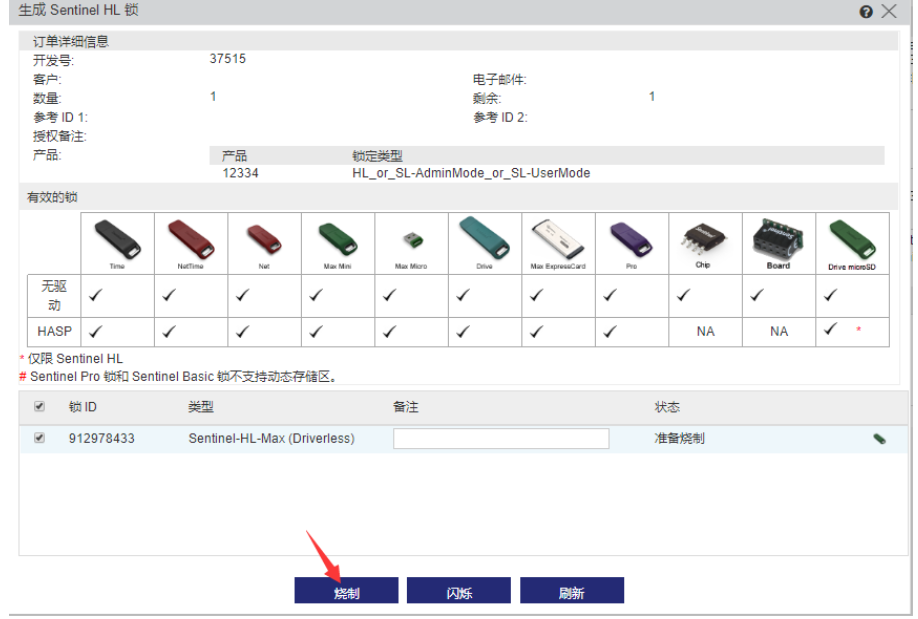
Task: Select the purple Pro key icon
Action: (x=631, y=240)
